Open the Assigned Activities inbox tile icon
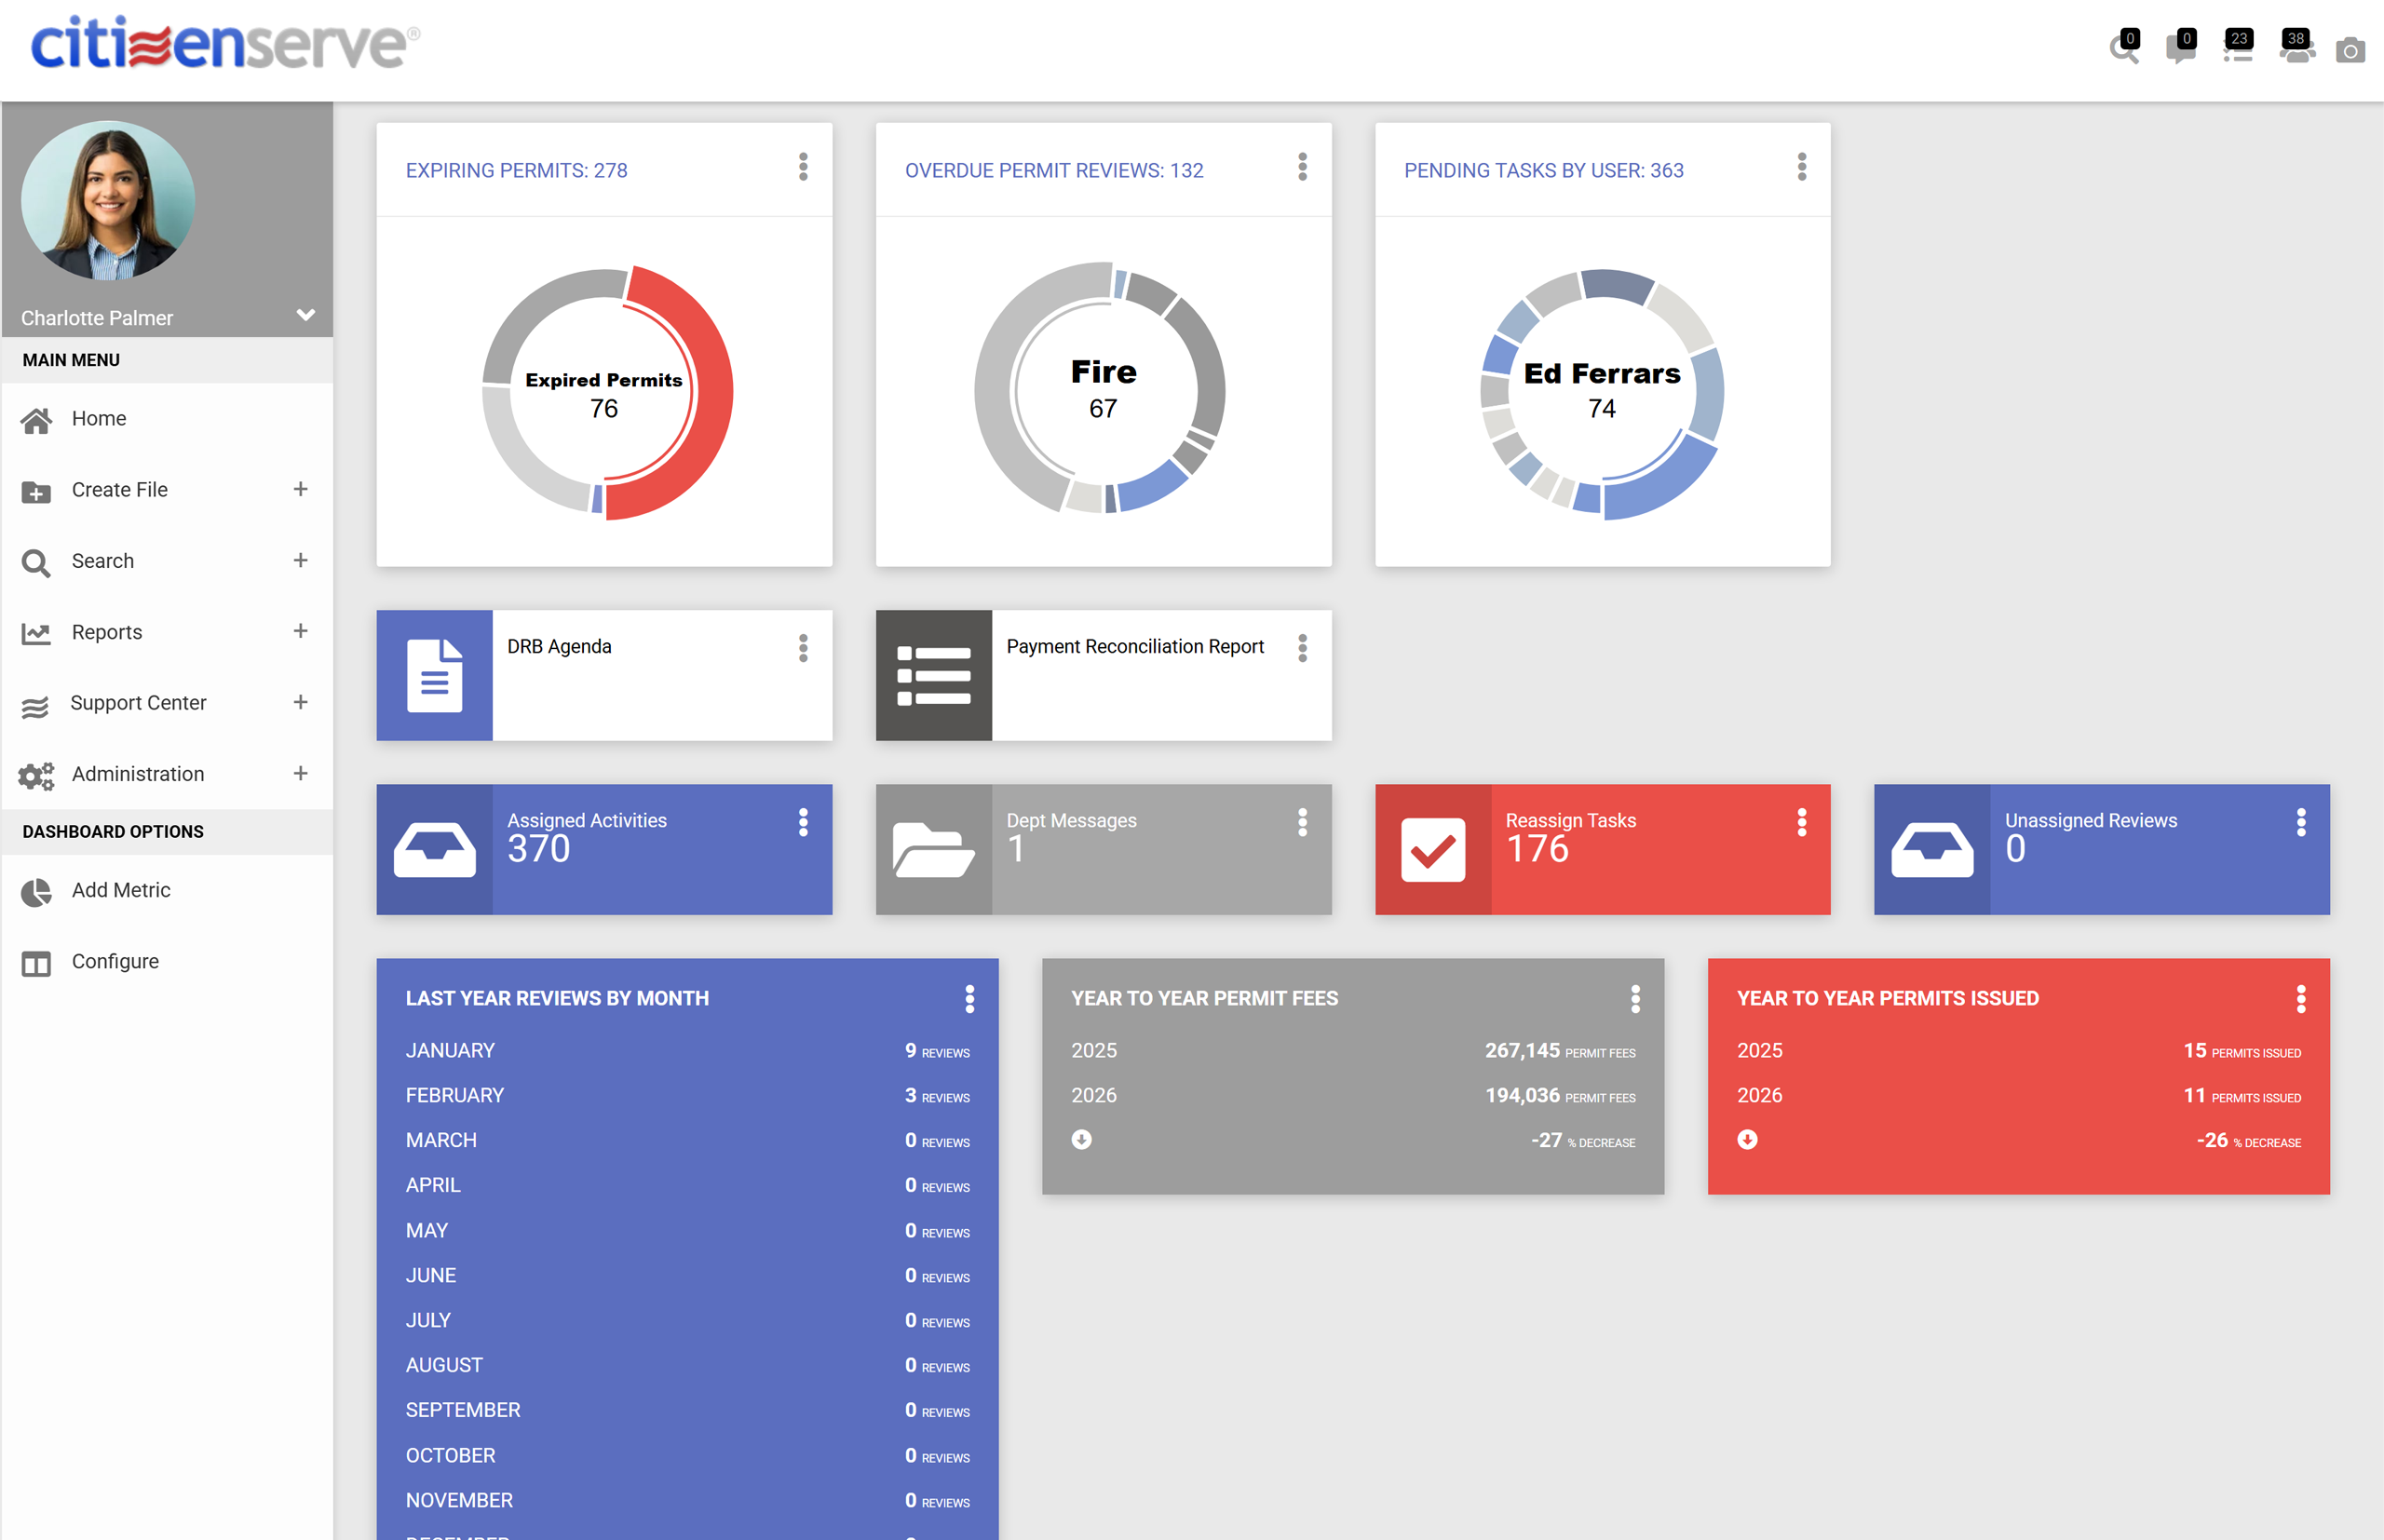 coord(434,850)
